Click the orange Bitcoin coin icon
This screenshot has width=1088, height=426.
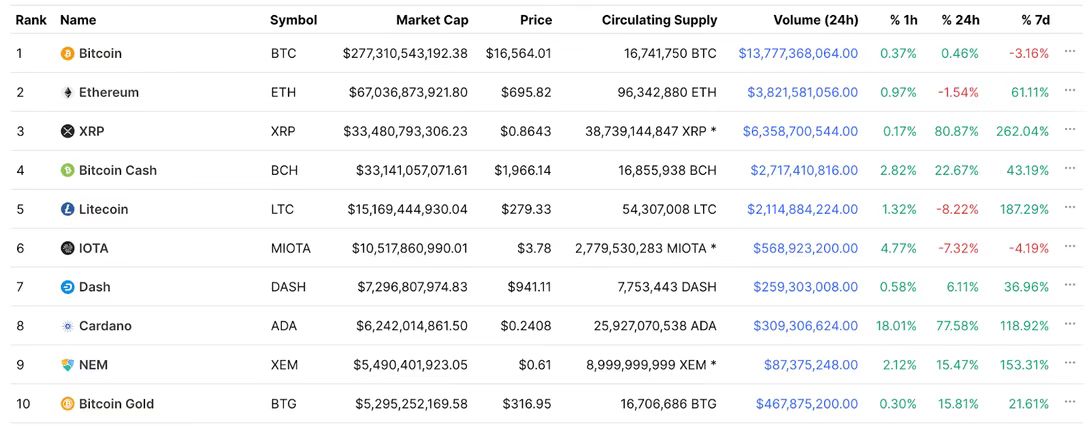(67, 53)
